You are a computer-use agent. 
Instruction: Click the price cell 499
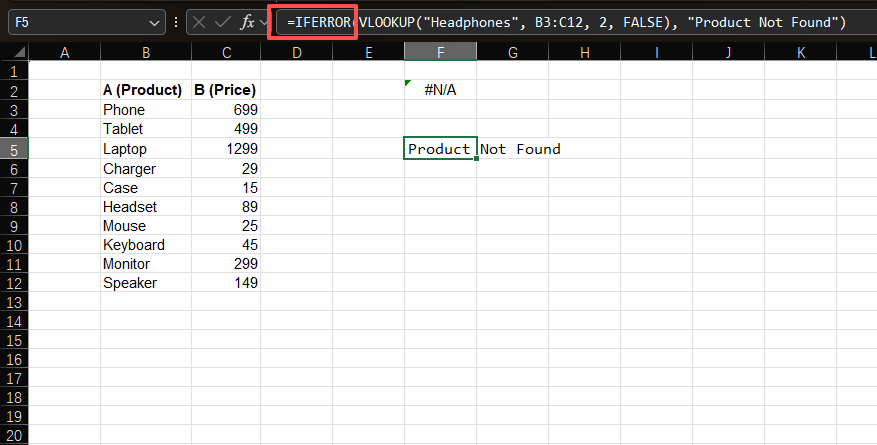pos(226,129)
